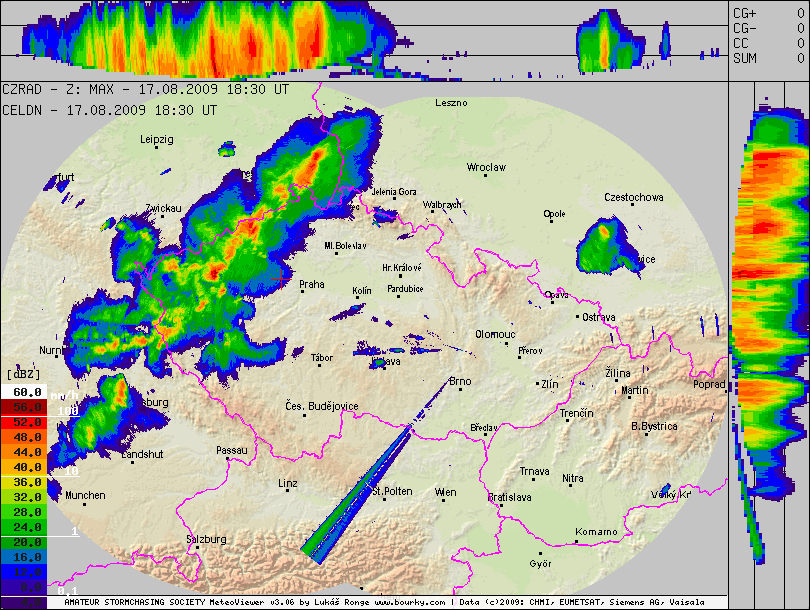The height and width of the screenshot is (610, 810).
Task: Click the B.Bystrica city label
Action: pyautogui.click(x=655, y=426)
